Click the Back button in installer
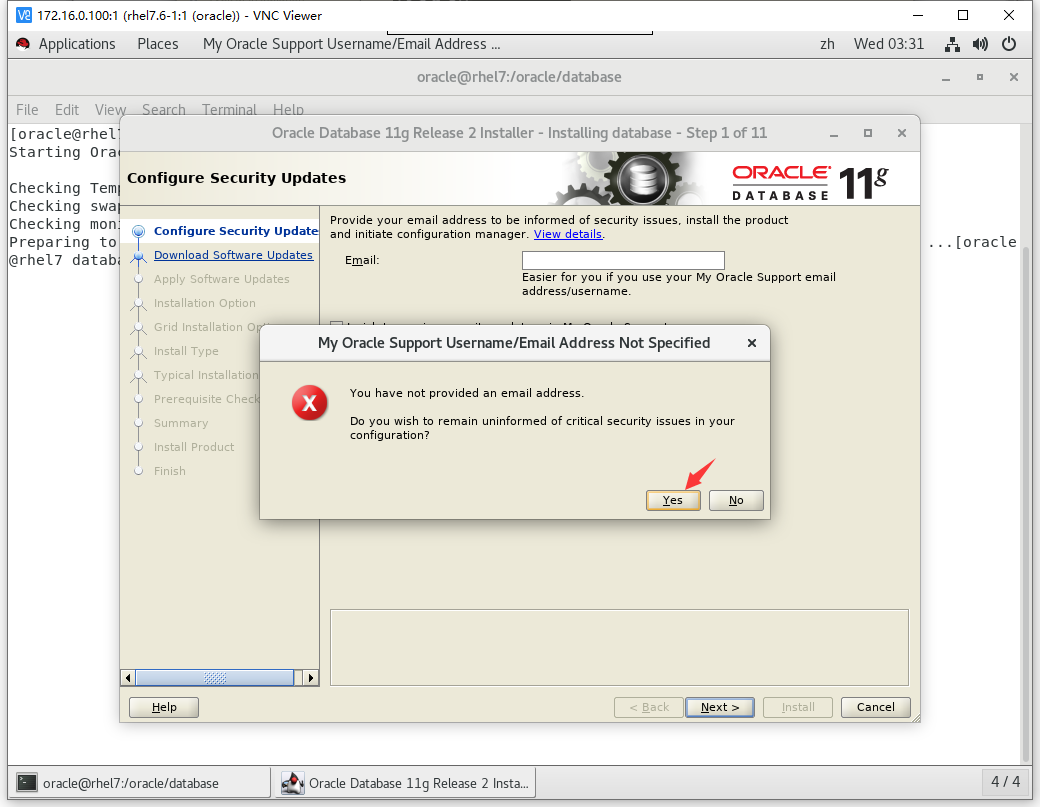The height and width of the screenshot is (807, 1040). point(649,707)
